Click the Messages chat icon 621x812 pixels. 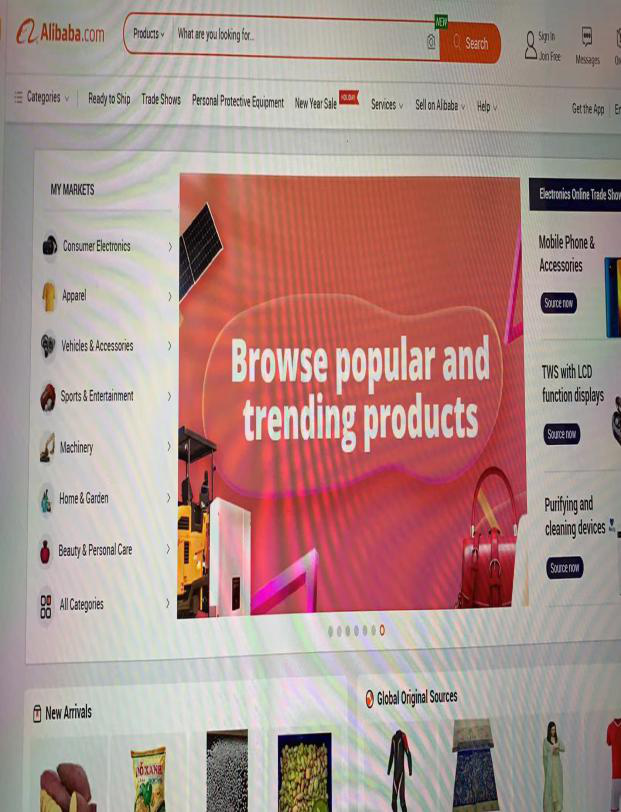coord(587,36)
